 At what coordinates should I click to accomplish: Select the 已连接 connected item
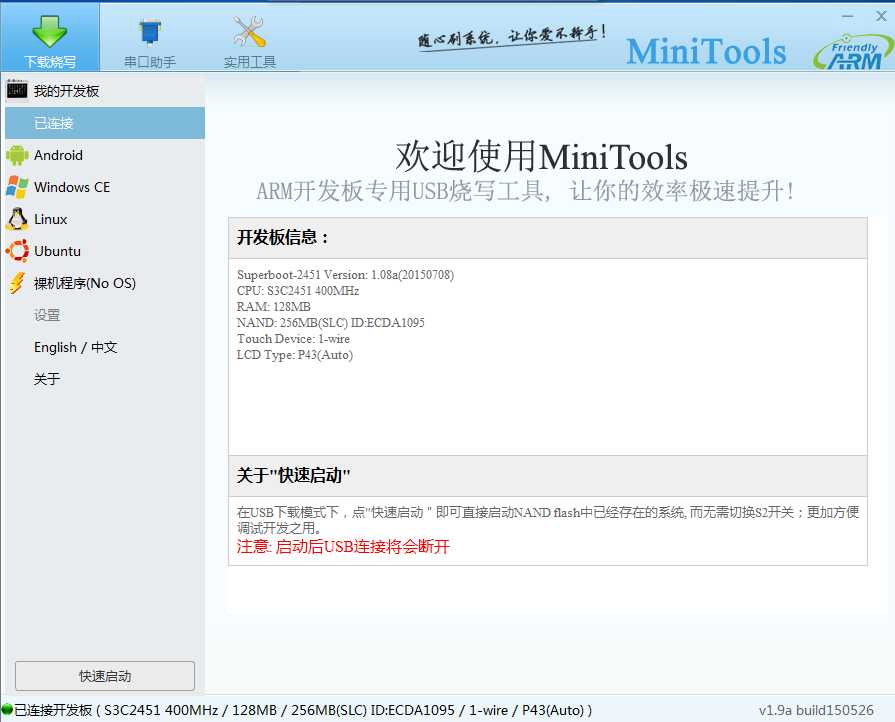click(105, 123)
